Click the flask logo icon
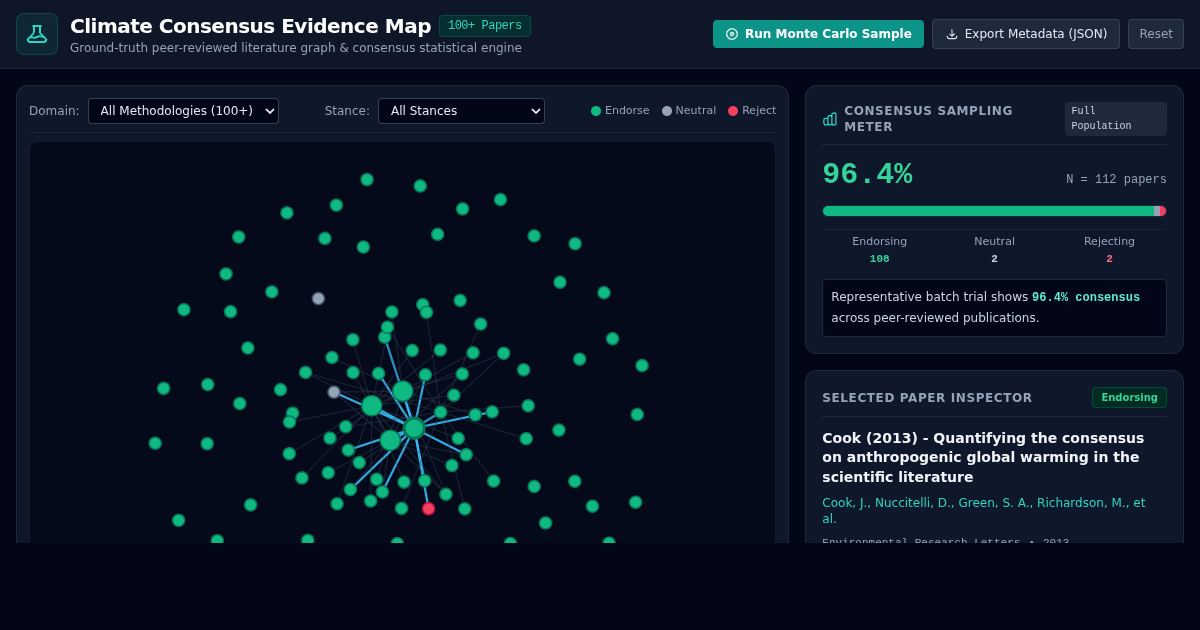Viewport: 1200px width, 630px height. tap(37, 34)
